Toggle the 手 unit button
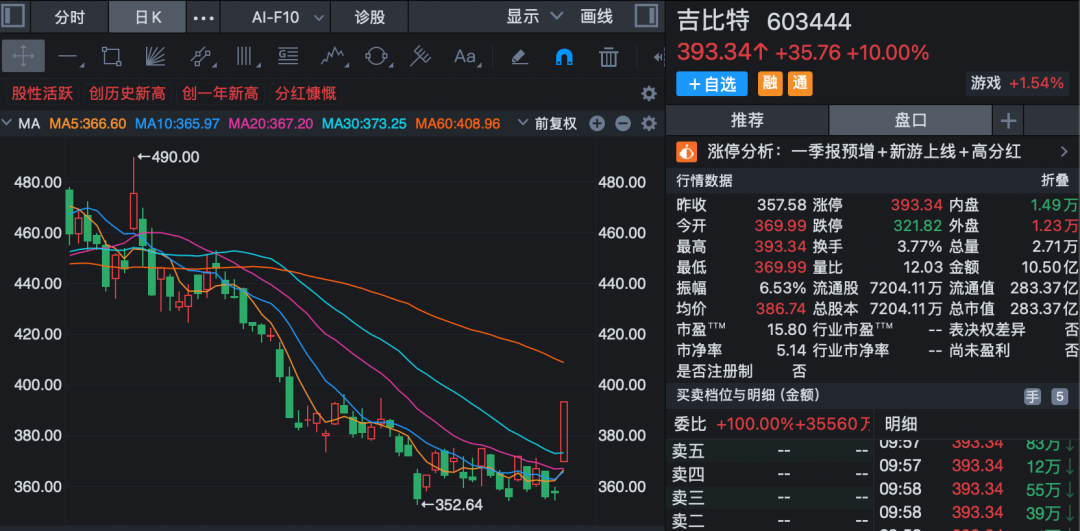The width and height of the screenshot is (1080, 531). (1032, 397)
